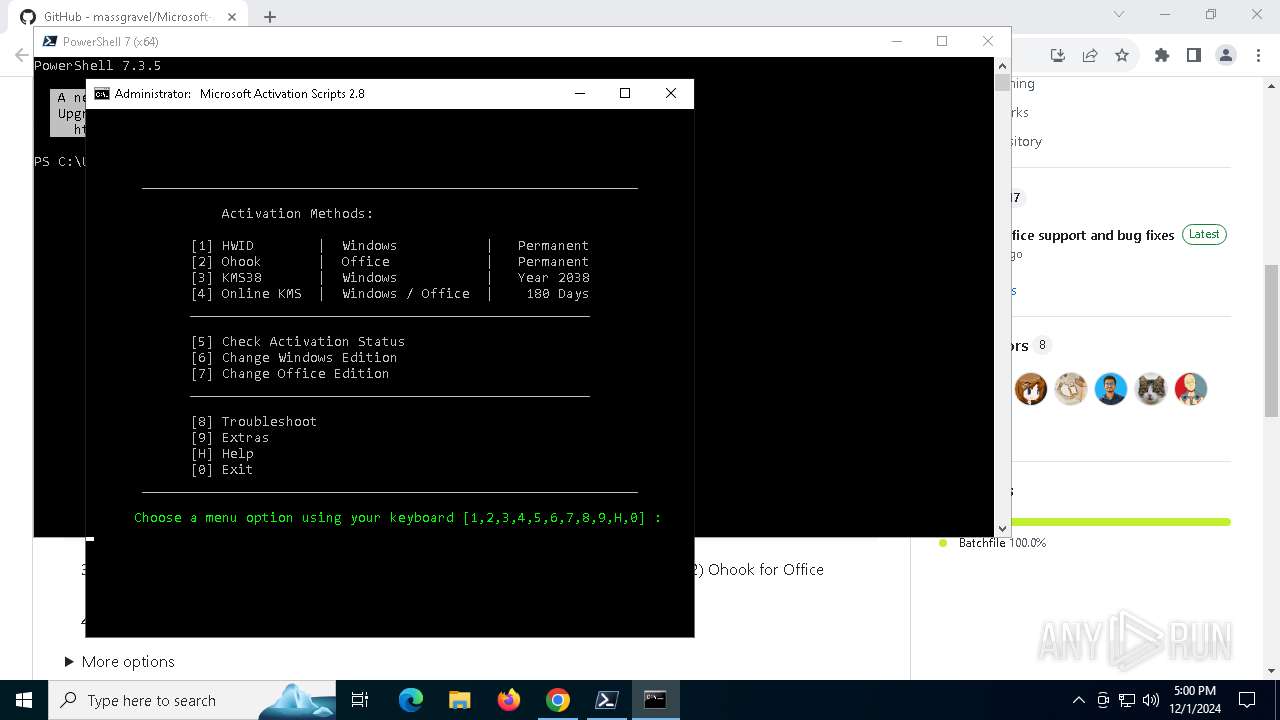This screenshot has height=720, width=1280.
Task: Bookmark the page with the star icon
Action: tap(1122, 55)
